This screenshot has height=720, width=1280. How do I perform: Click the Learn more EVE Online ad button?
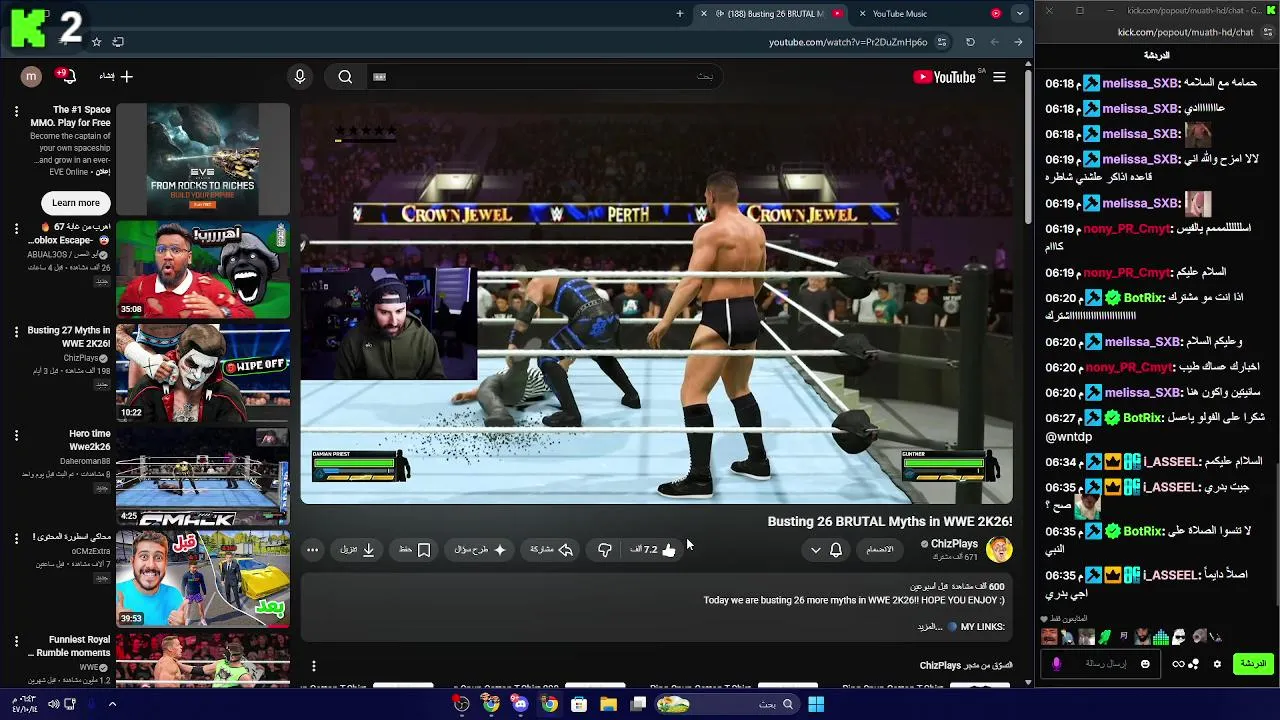tap(76, 203)
